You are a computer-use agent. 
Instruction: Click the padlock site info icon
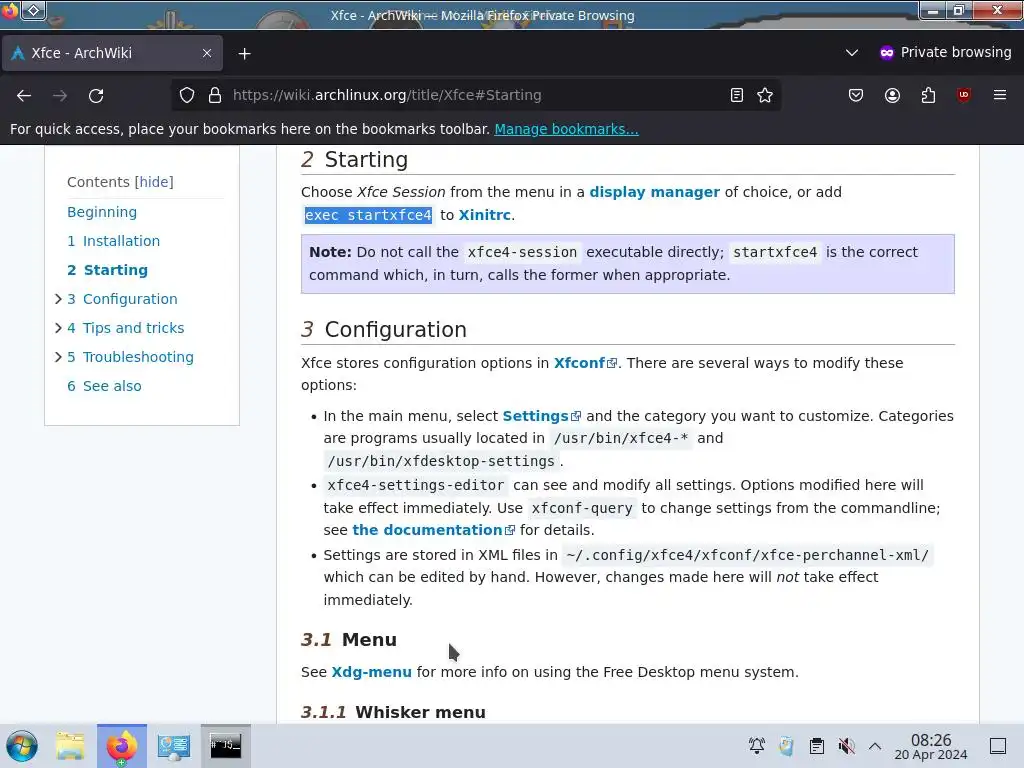(215, 95)
